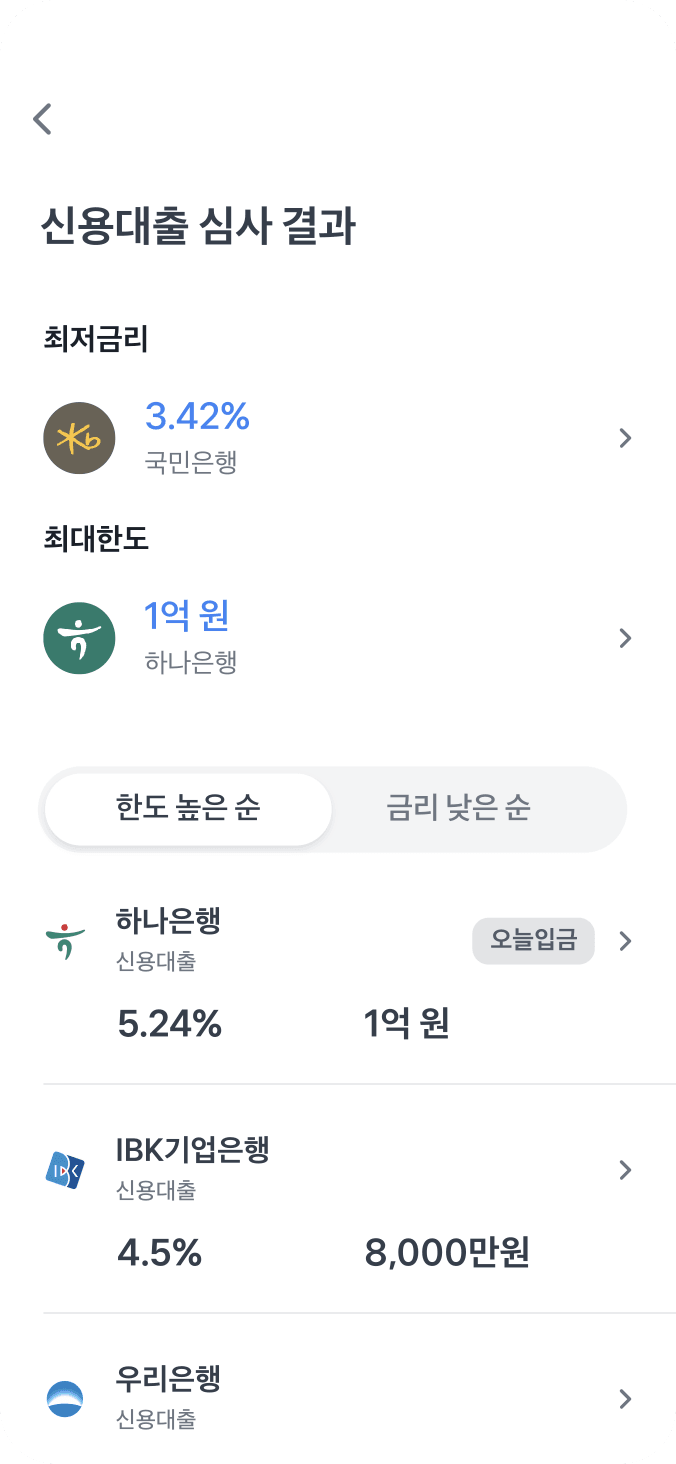Click the 3.42% interest rate text
This screenshot has height=1464, width=676.
pyautogui.click(x=197, y=416)
